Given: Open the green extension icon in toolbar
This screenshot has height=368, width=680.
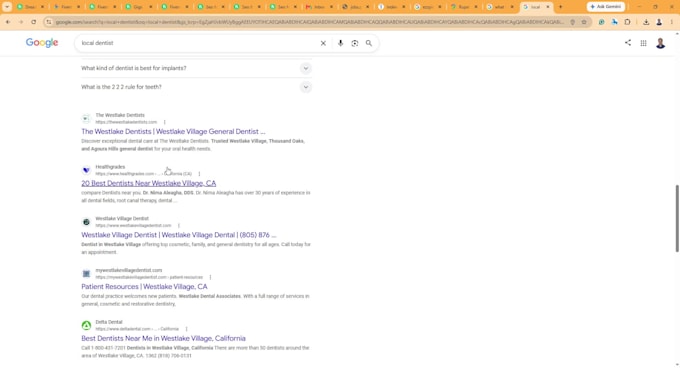Looking at the screenshot, I should [602, 22].
